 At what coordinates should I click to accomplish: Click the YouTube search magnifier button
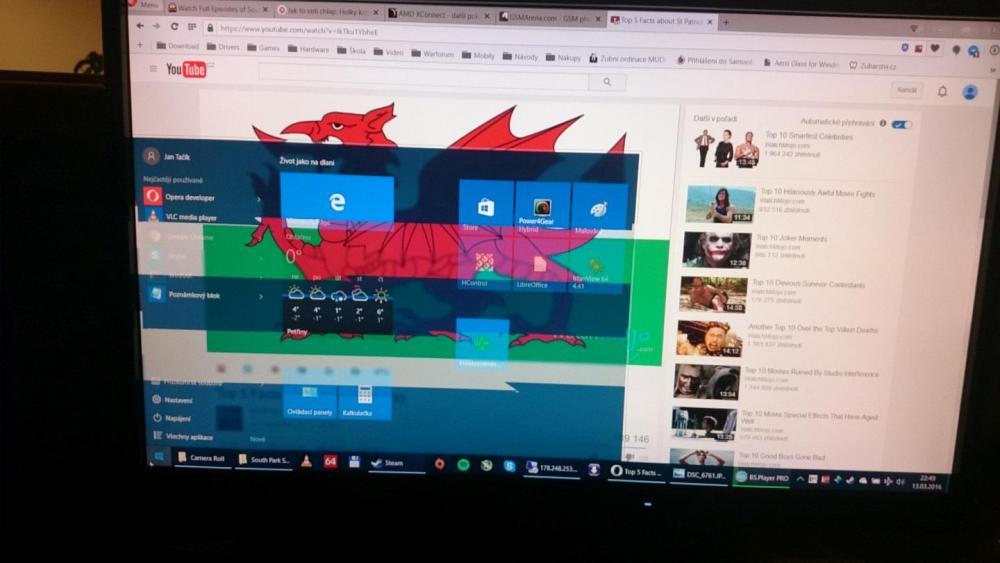607,82
